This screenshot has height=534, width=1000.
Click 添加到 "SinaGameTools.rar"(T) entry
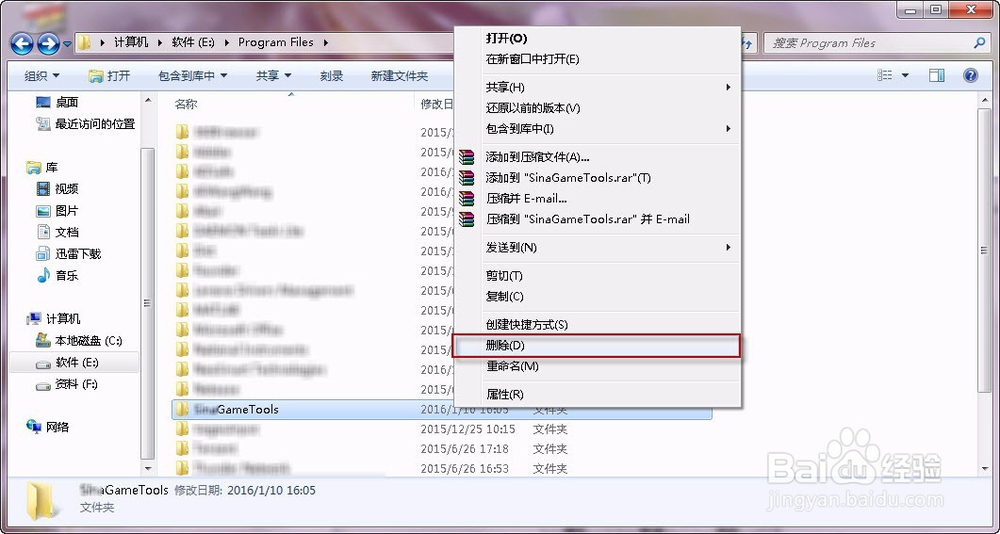(597, 178)
